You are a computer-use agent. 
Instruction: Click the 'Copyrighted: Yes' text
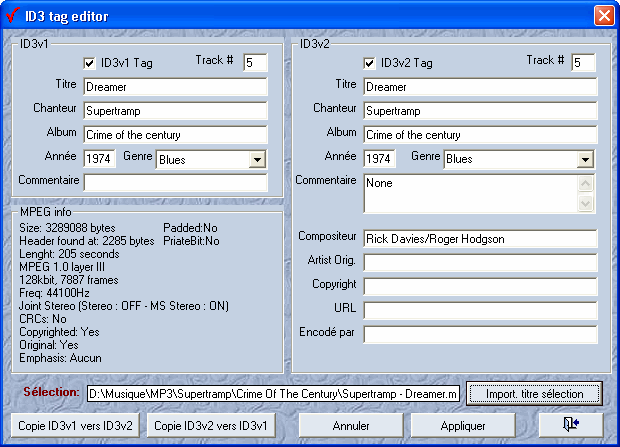(59, 332)
